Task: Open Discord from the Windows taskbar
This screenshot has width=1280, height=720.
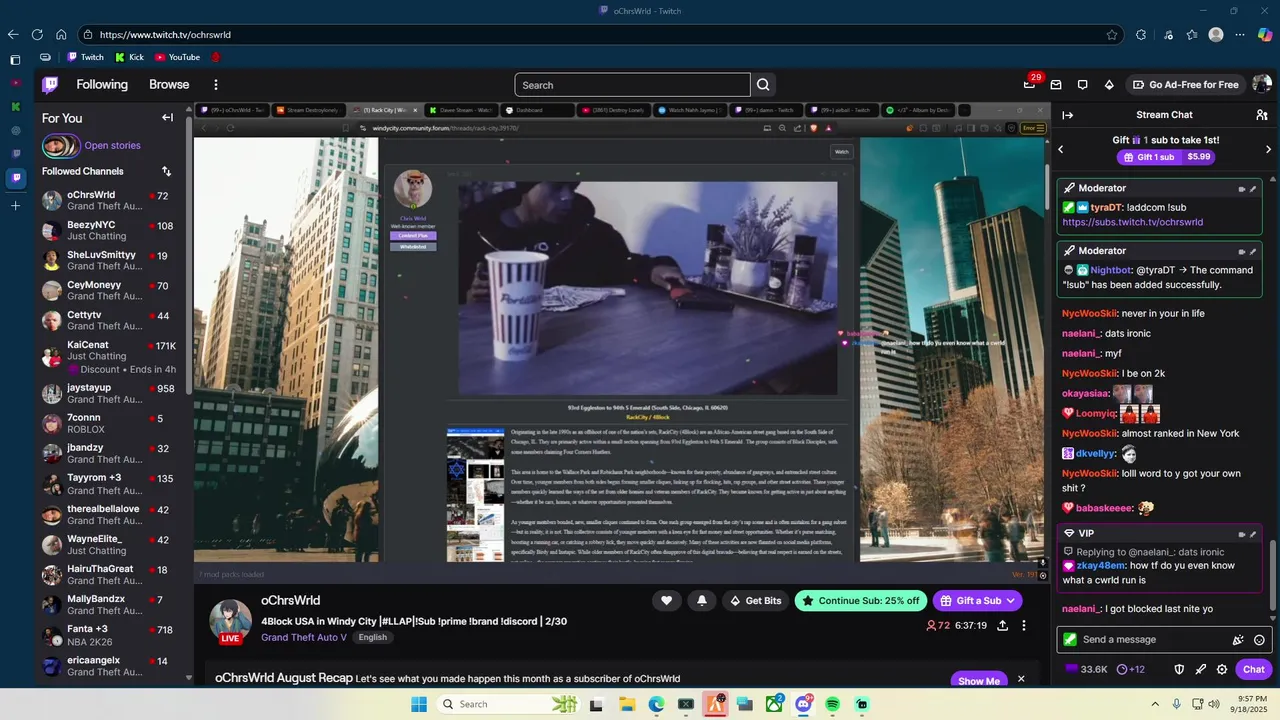Action: (803, 704)
